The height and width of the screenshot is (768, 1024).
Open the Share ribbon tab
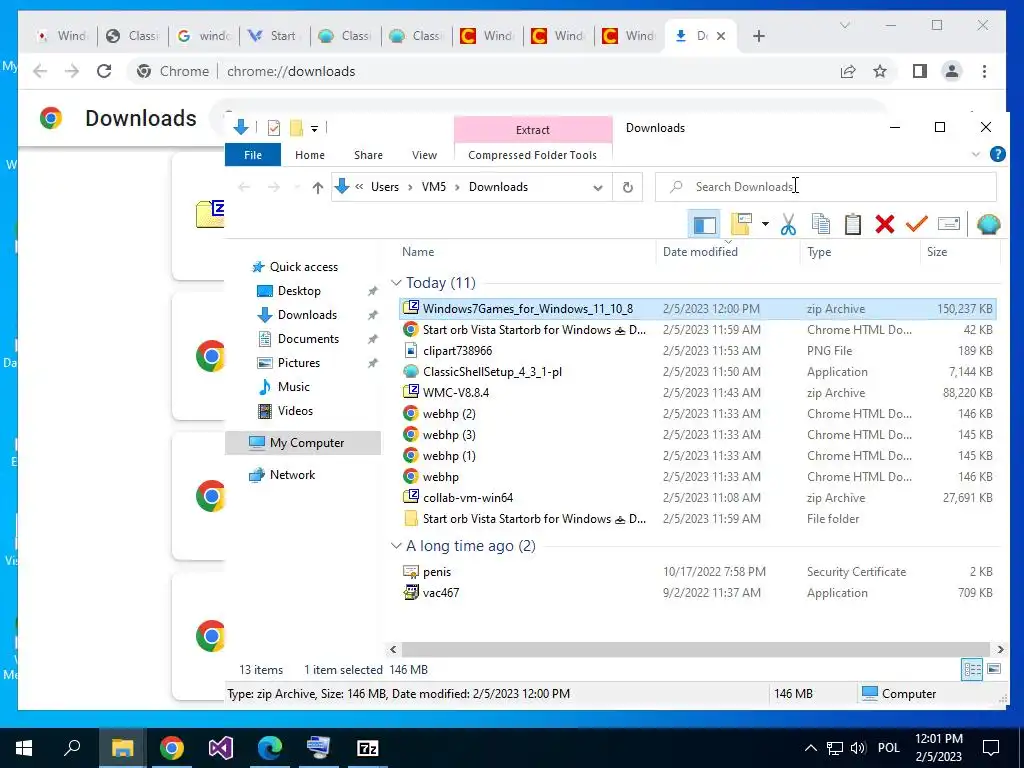368,155
